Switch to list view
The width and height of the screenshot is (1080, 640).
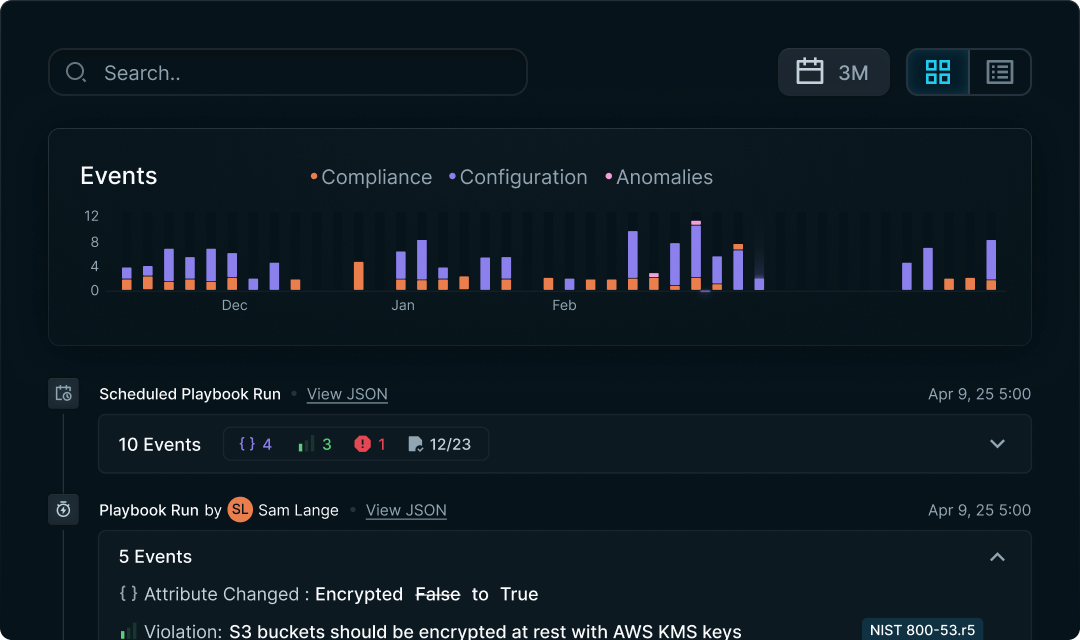click(999, 72)
